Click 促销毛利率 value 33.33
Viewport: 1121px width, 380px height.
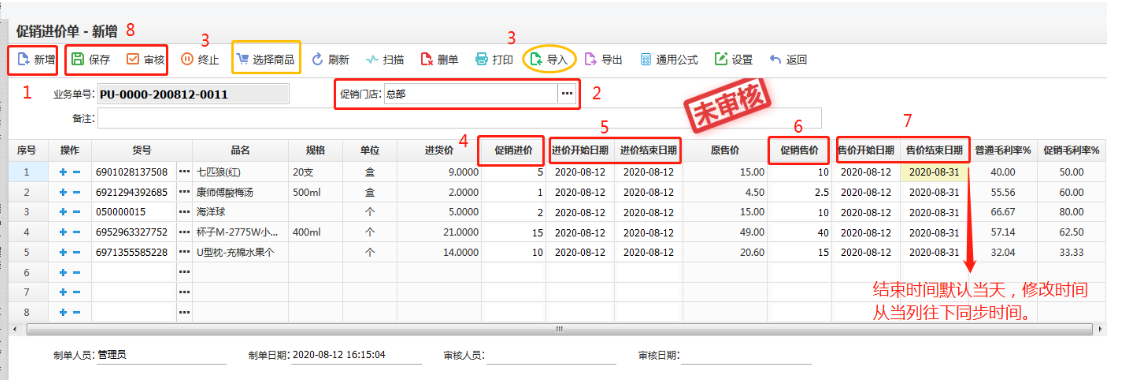(x=1071, y=252)
